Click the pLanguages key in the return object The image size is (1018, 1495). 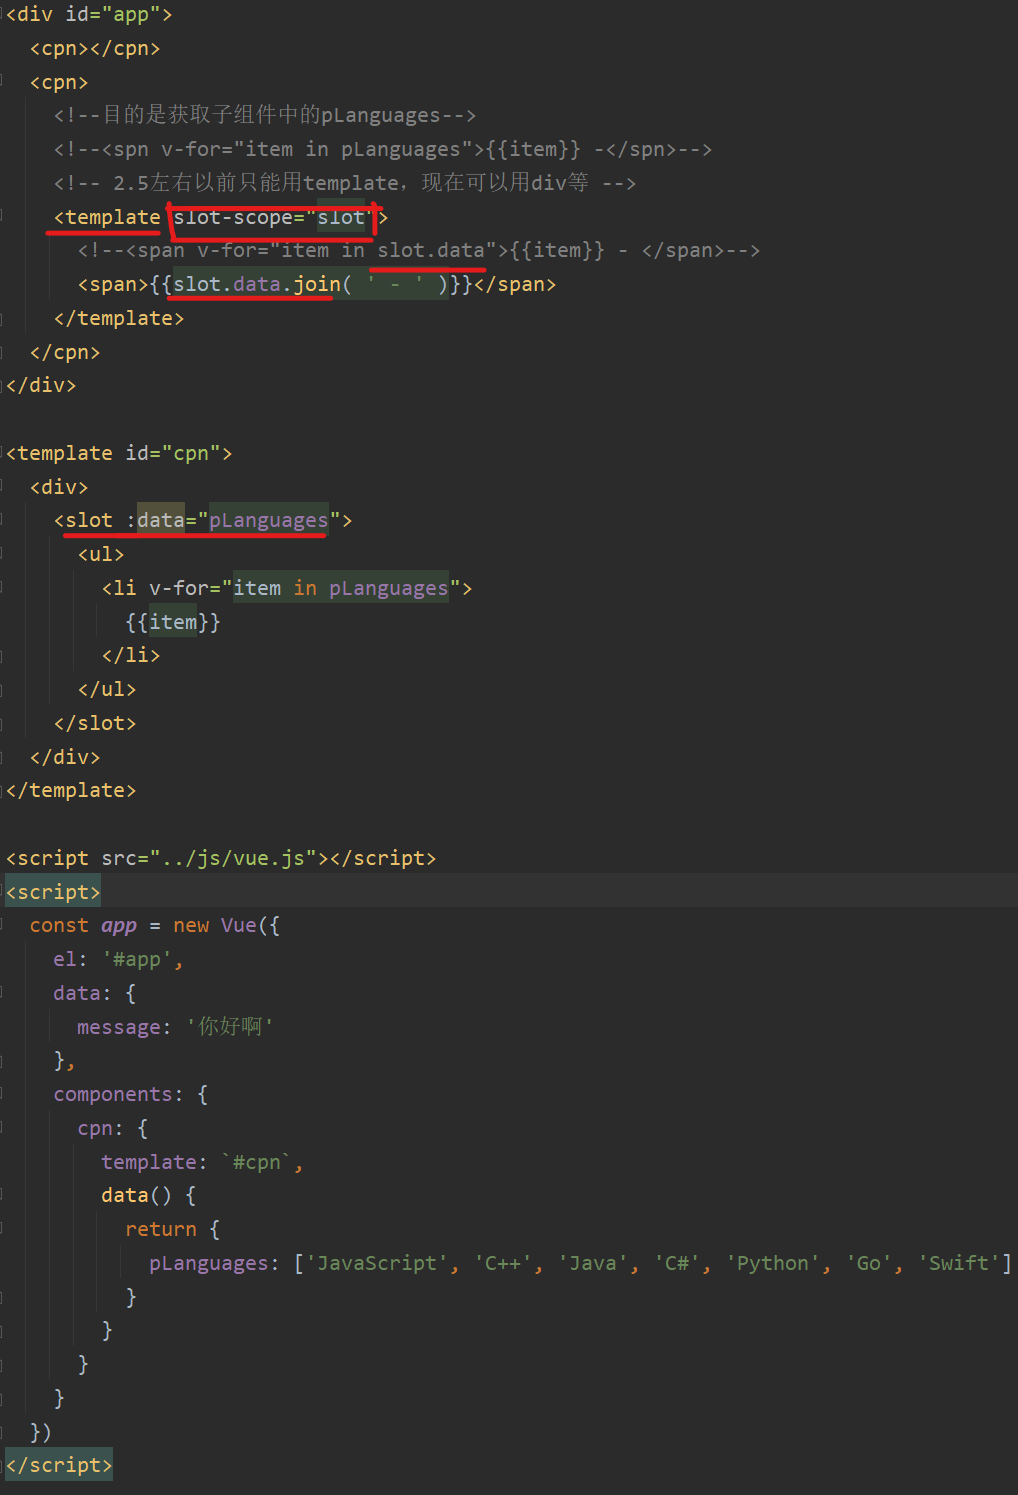[x=209, y=1264]
